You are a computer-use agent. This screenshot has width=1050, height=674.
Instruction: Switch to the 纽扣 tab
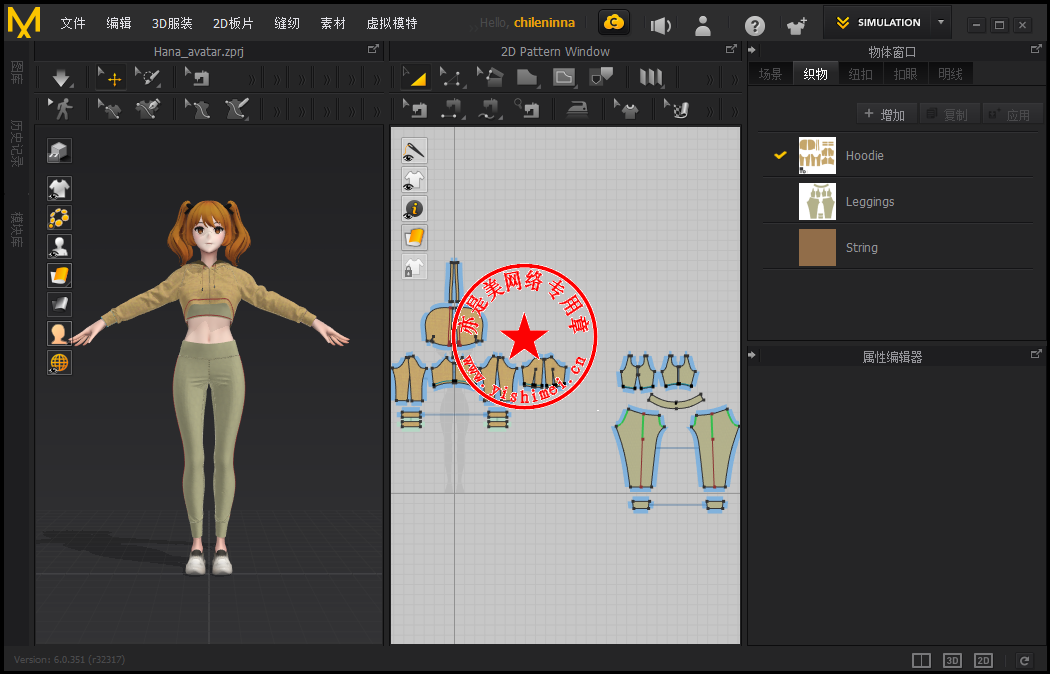860,74
